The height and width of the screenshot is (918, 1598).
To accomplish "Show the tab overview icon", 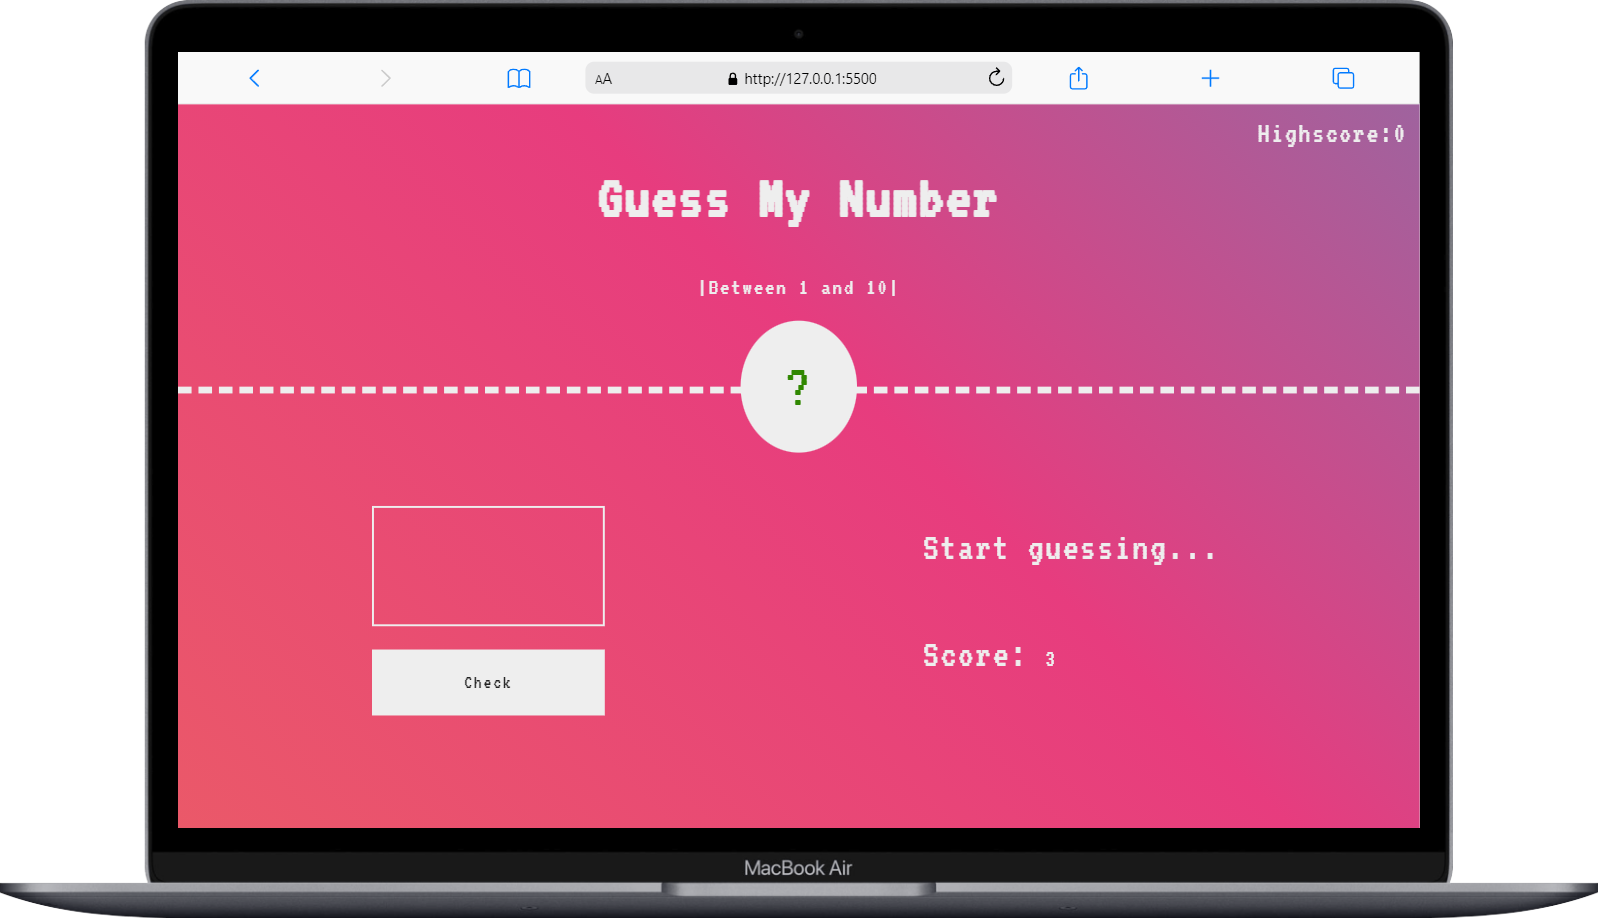I will point(1343,78).
